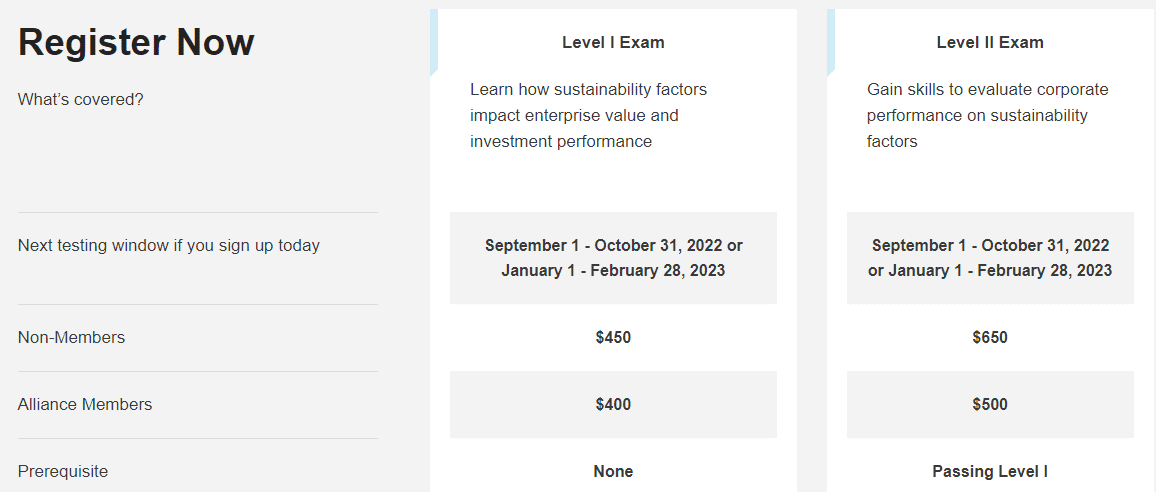The height and width of the screenshot is (492, 1156).
Task: Click the Level II testing window dates cell
Action: pyautogui.click(x=990, y=258)
